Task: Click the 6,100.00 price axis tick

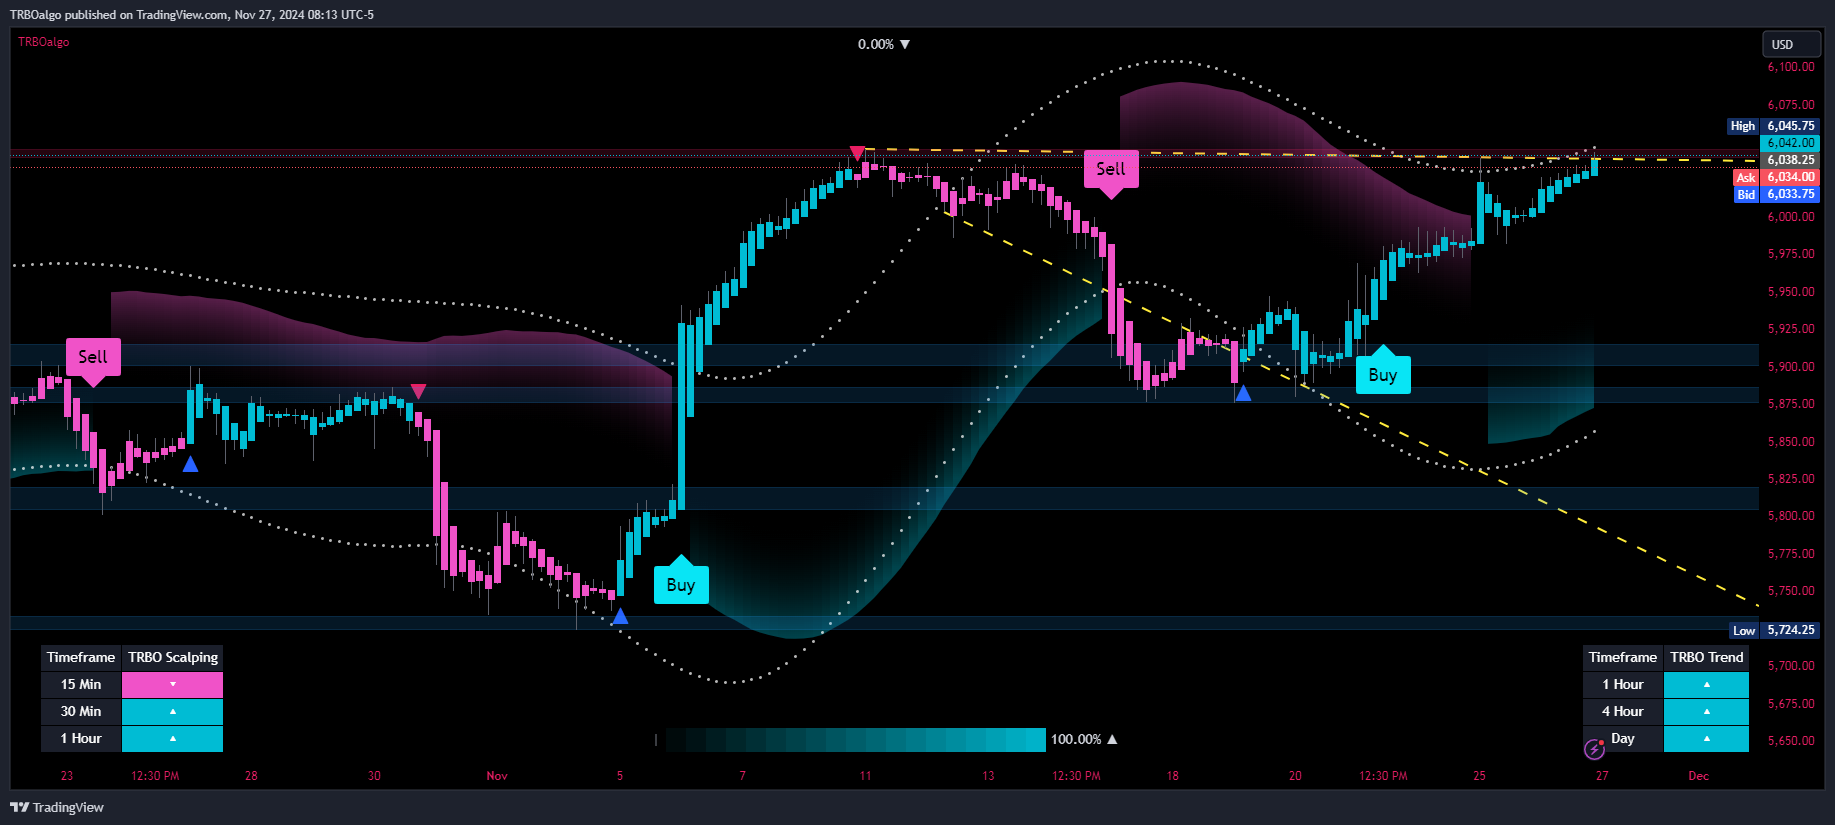Action: (x=1791, y=67)
